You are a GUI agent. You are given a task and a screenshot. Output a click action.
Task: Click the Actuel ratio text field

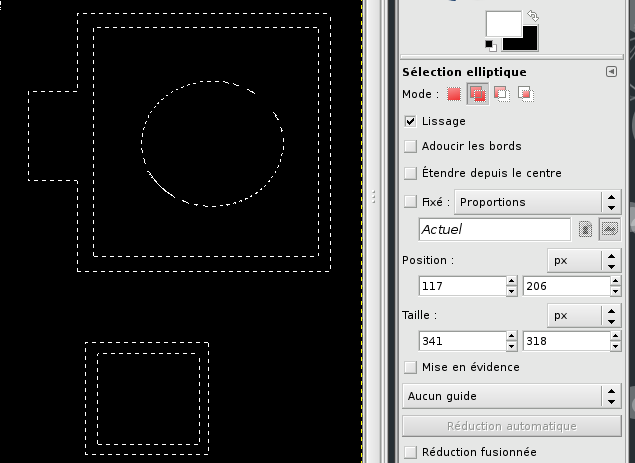(494, 229)
